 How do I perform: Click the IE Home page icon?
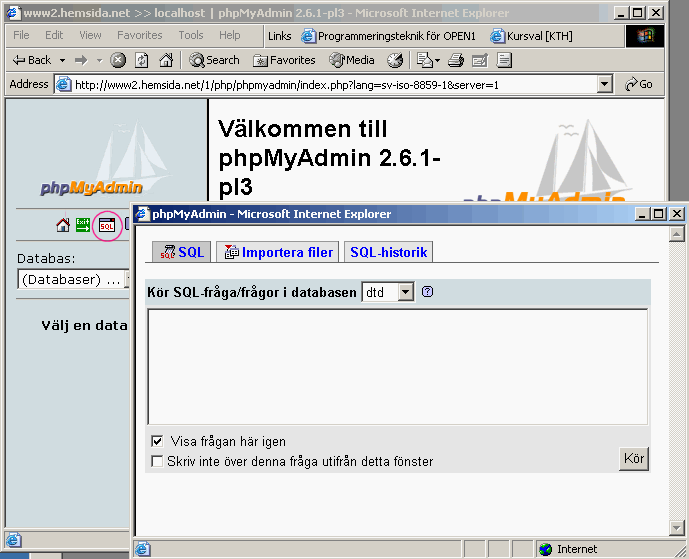pos(166,60)
